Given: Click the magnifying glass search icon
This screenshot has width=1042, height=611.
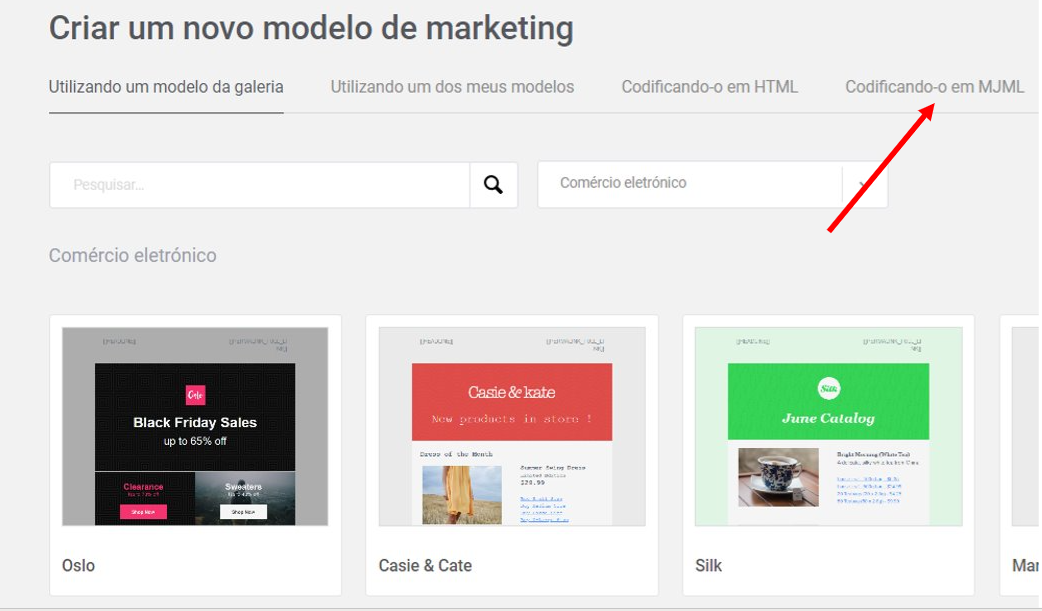Looking at the screenshot, I should [493, 185].
